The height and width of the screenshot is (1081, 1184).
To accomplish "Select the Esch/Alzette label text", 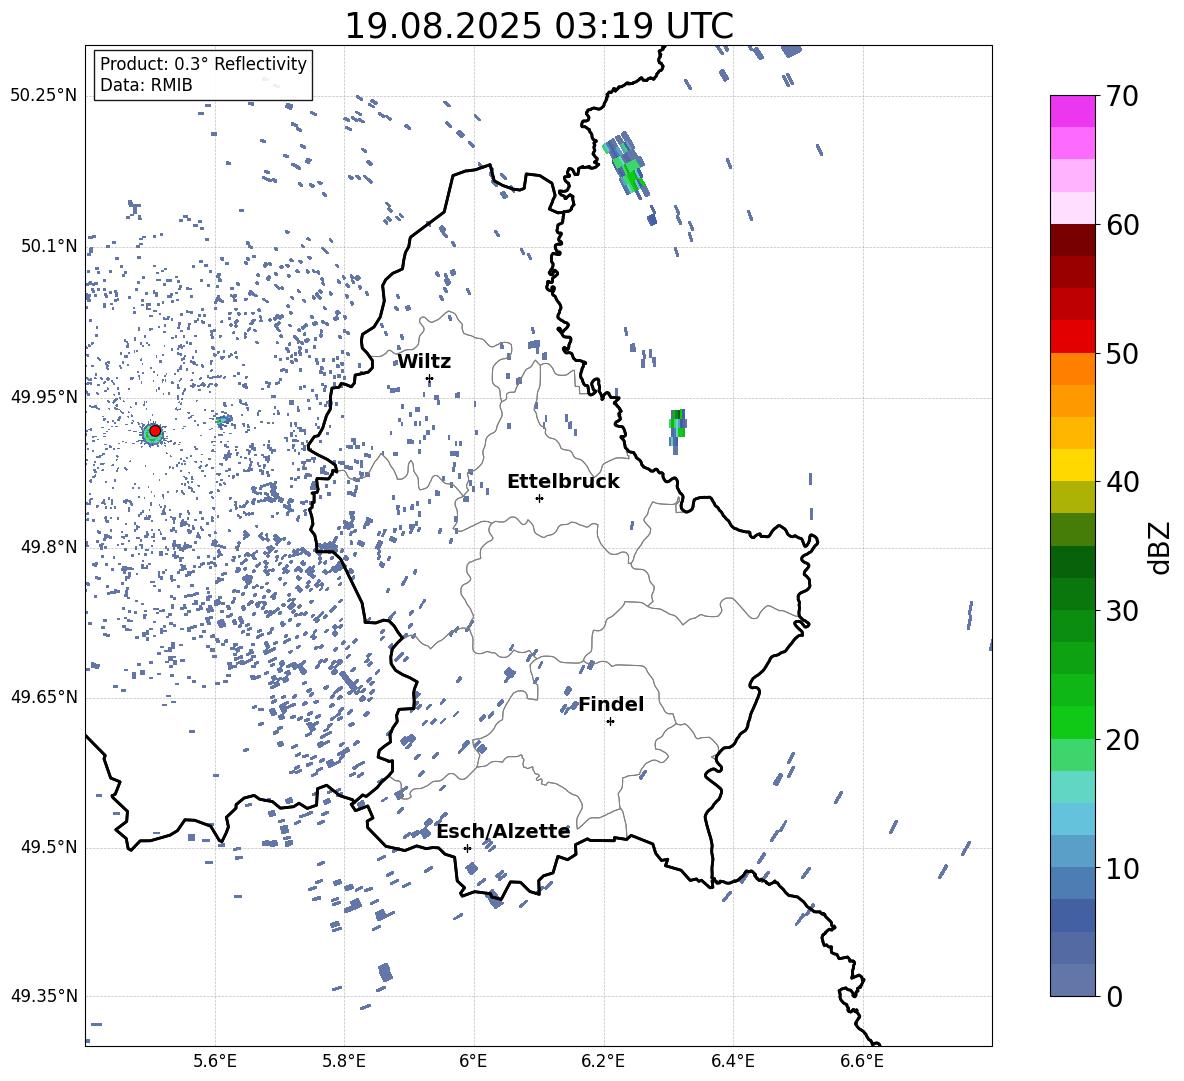I will click(503, 832).
